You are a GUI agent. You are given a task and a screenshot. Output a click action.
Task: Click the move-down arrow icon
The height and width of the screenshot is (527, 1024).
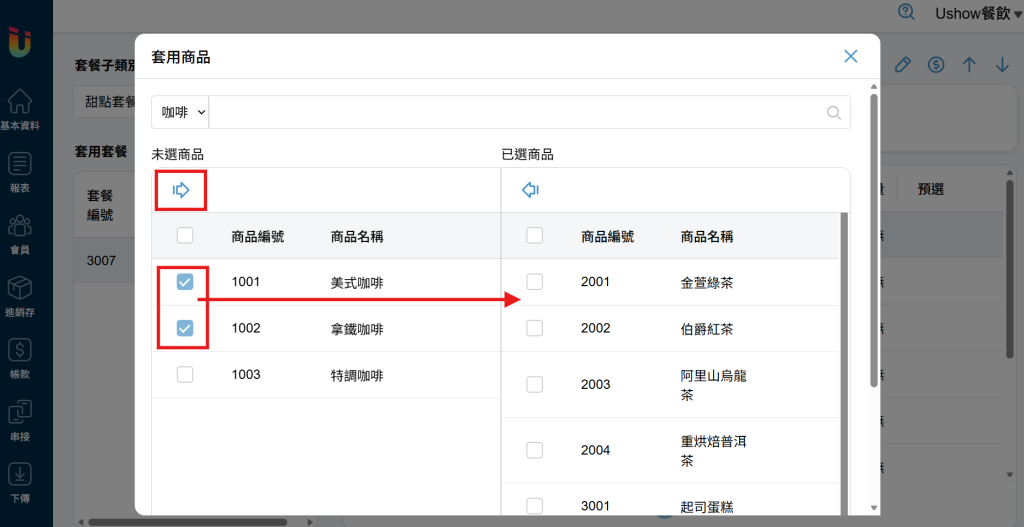point(1002,64)
